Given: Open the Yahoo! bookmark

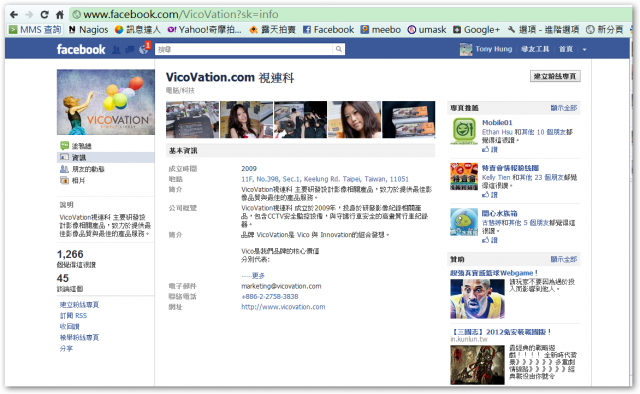Looking at the screenshot, I should click(205, 29).
